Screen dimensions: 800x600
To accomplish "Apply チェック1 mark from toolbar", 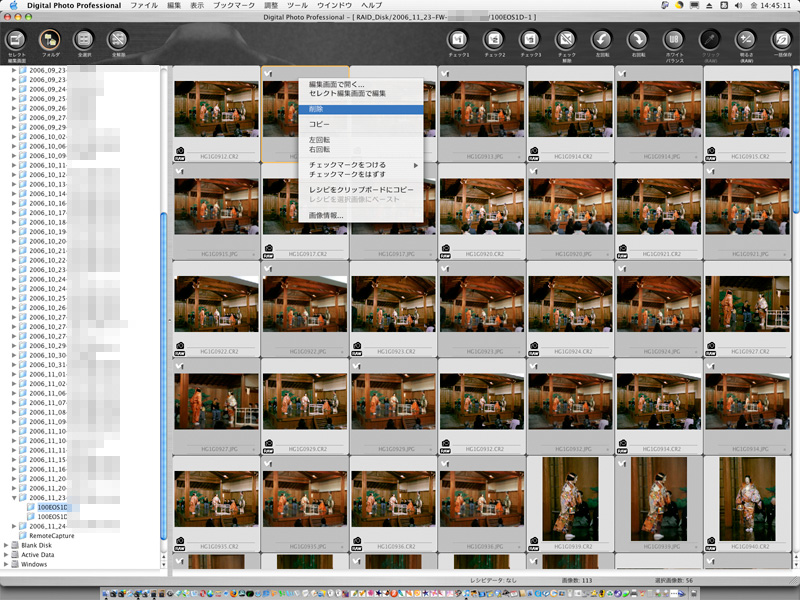I will click(458, 40).
